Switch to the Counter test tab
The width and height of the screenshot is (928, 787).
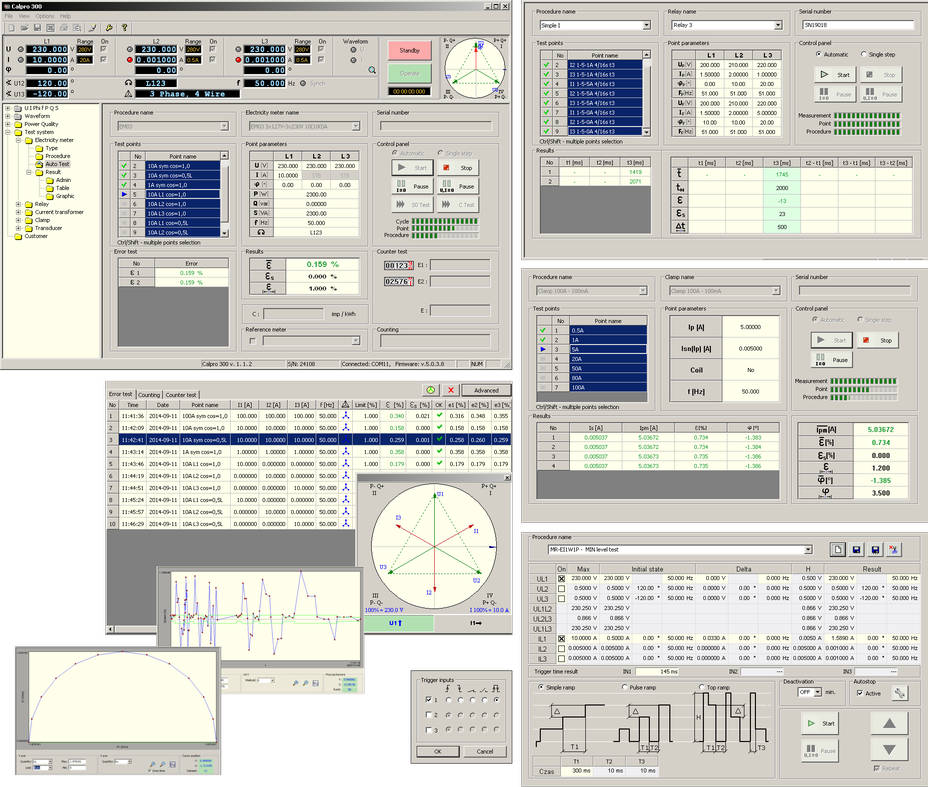181,395
